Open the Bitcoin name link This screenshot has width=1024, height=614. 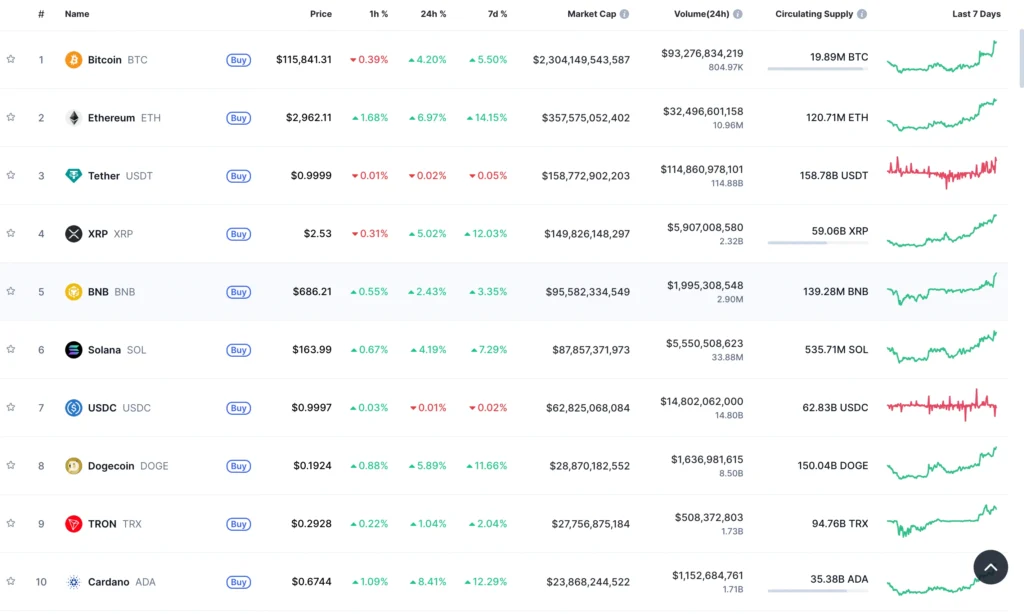(x=104, y=60)
